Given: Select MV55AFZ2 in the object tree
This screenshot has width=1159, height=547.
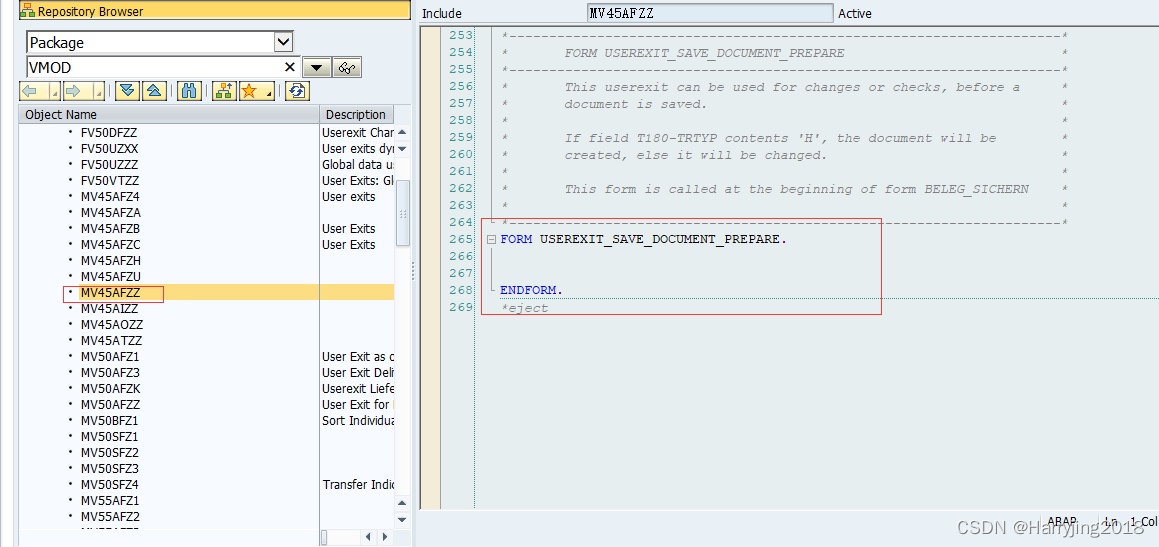Looking at the screenshot, I should click(110, 516).
